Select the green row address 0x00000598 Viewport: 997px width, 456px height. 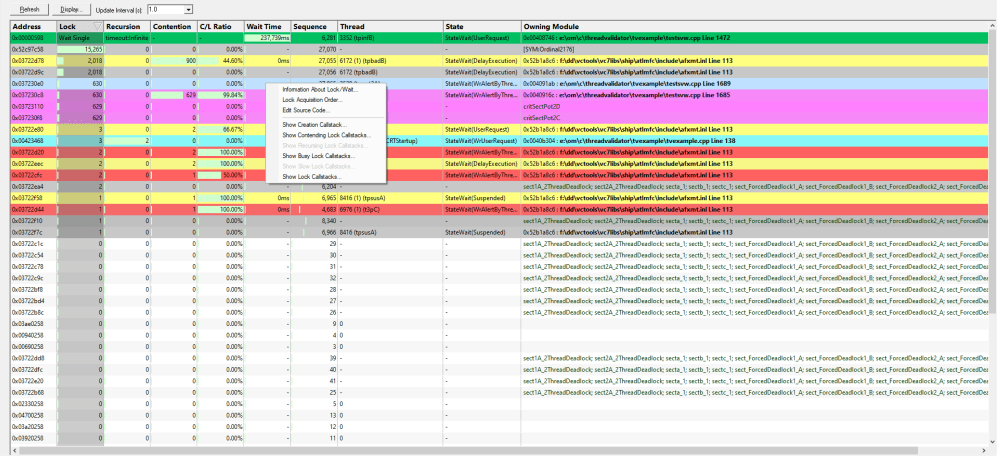click(27, 38)
